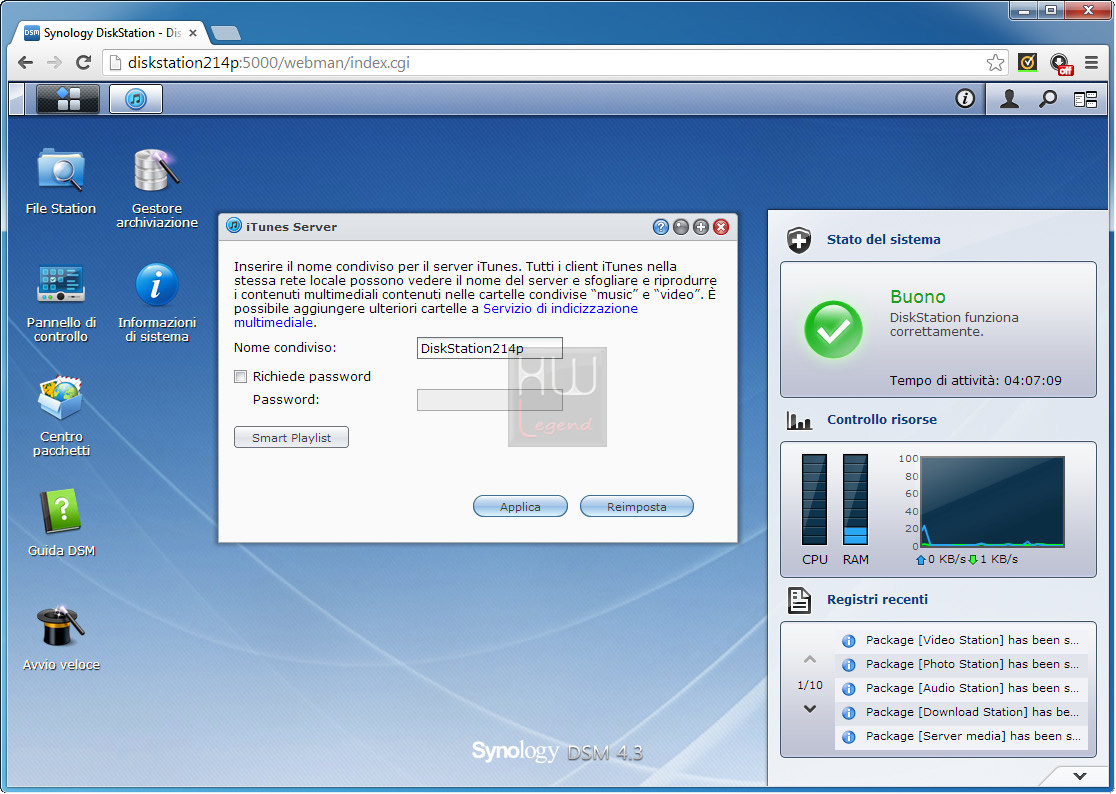
Task: Minimize the iTunes Server window
Action: (681, 227)
